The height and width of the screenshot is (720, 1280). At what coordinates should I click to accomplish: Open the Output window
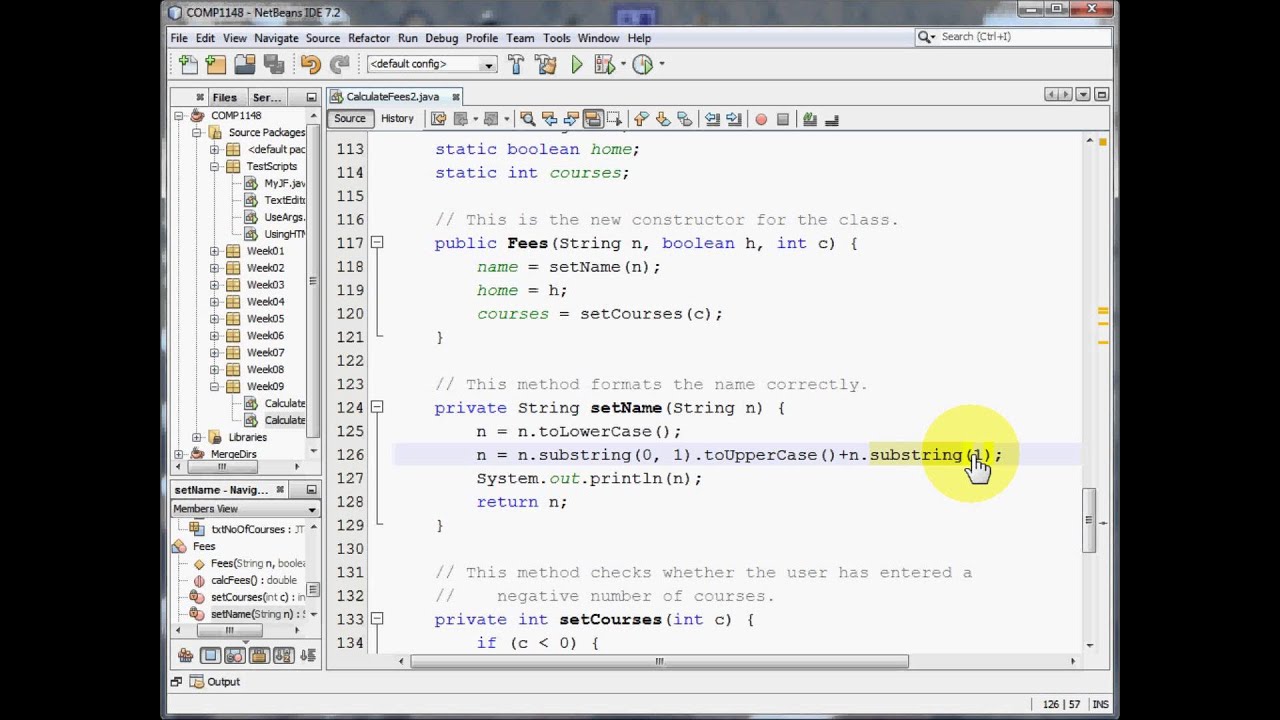coord(214,682)
